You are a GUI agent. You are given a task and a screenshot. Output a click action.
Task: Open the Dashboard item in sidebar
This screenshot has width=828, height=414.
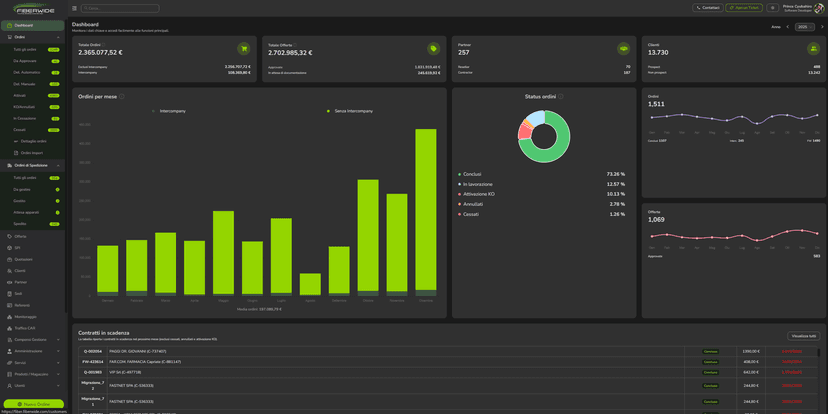click(x=23, y=25)
